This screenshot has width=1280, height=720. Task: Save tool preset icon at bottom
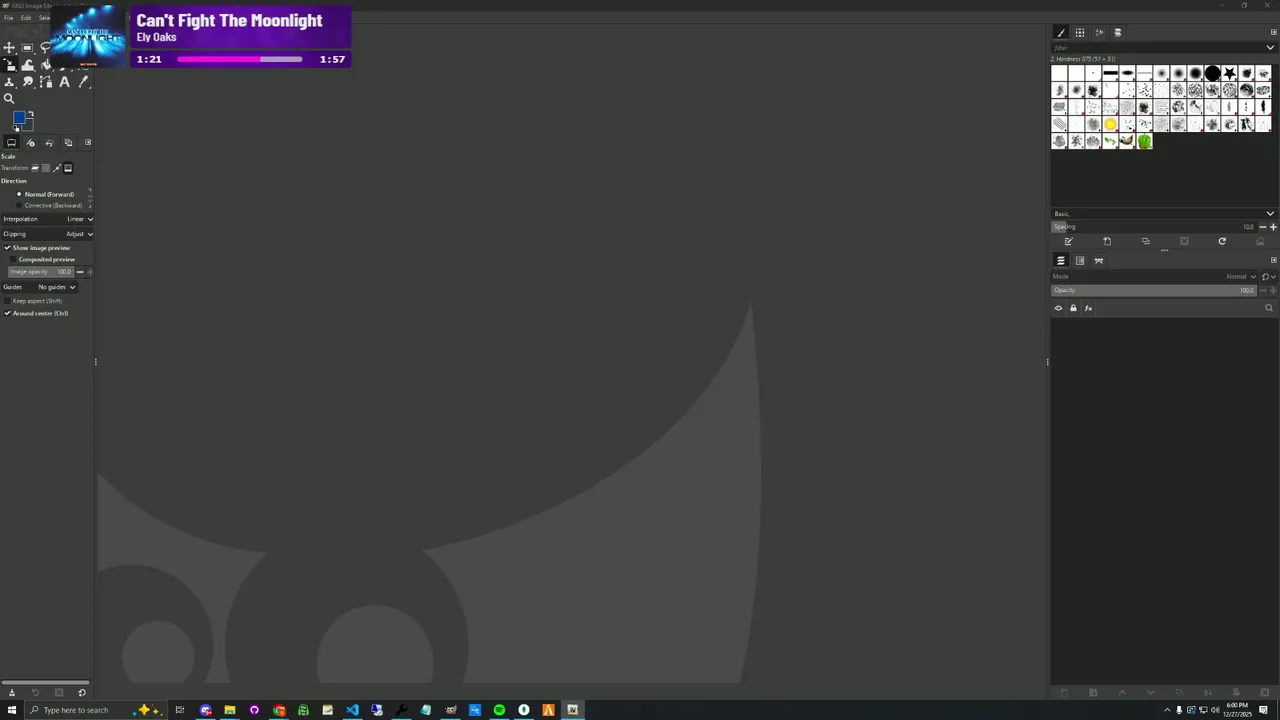point(11,692)
